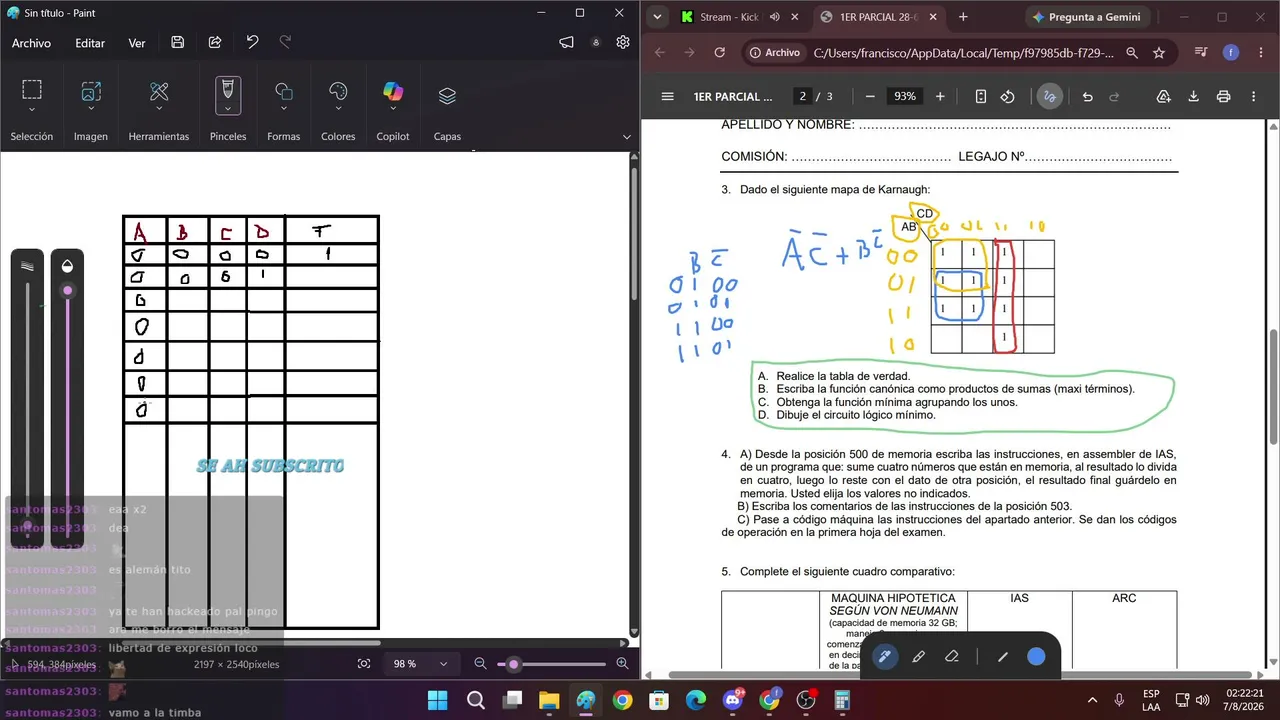Zoom in using Paint's magnifier plus
This screenshot has width=1280, height=720.
point(622,664)
